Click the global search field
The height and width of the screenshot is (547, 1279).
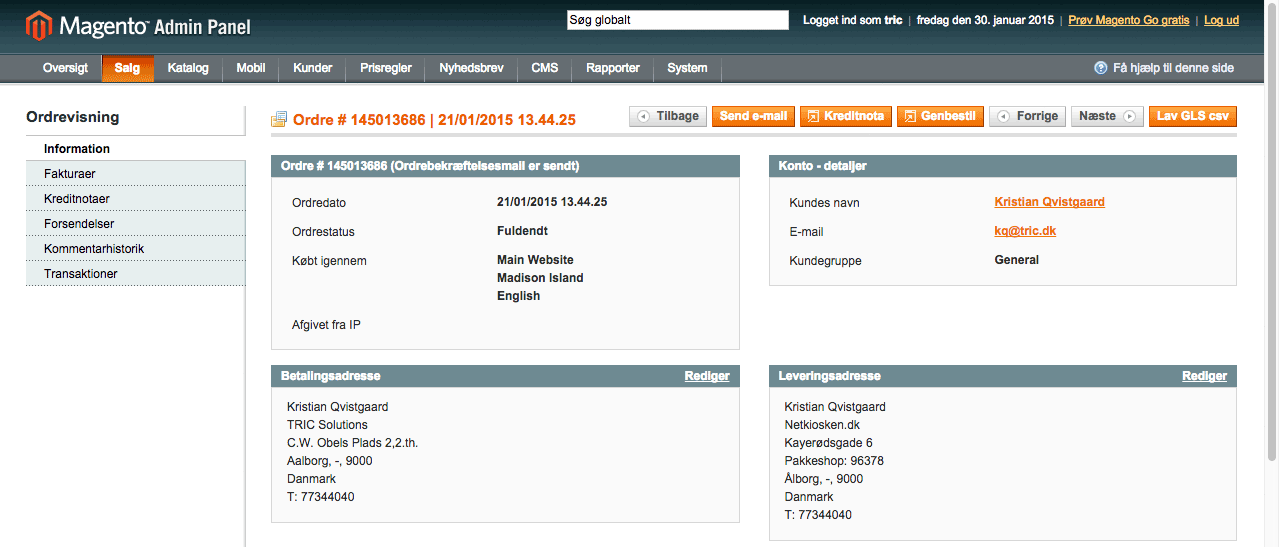677,20
